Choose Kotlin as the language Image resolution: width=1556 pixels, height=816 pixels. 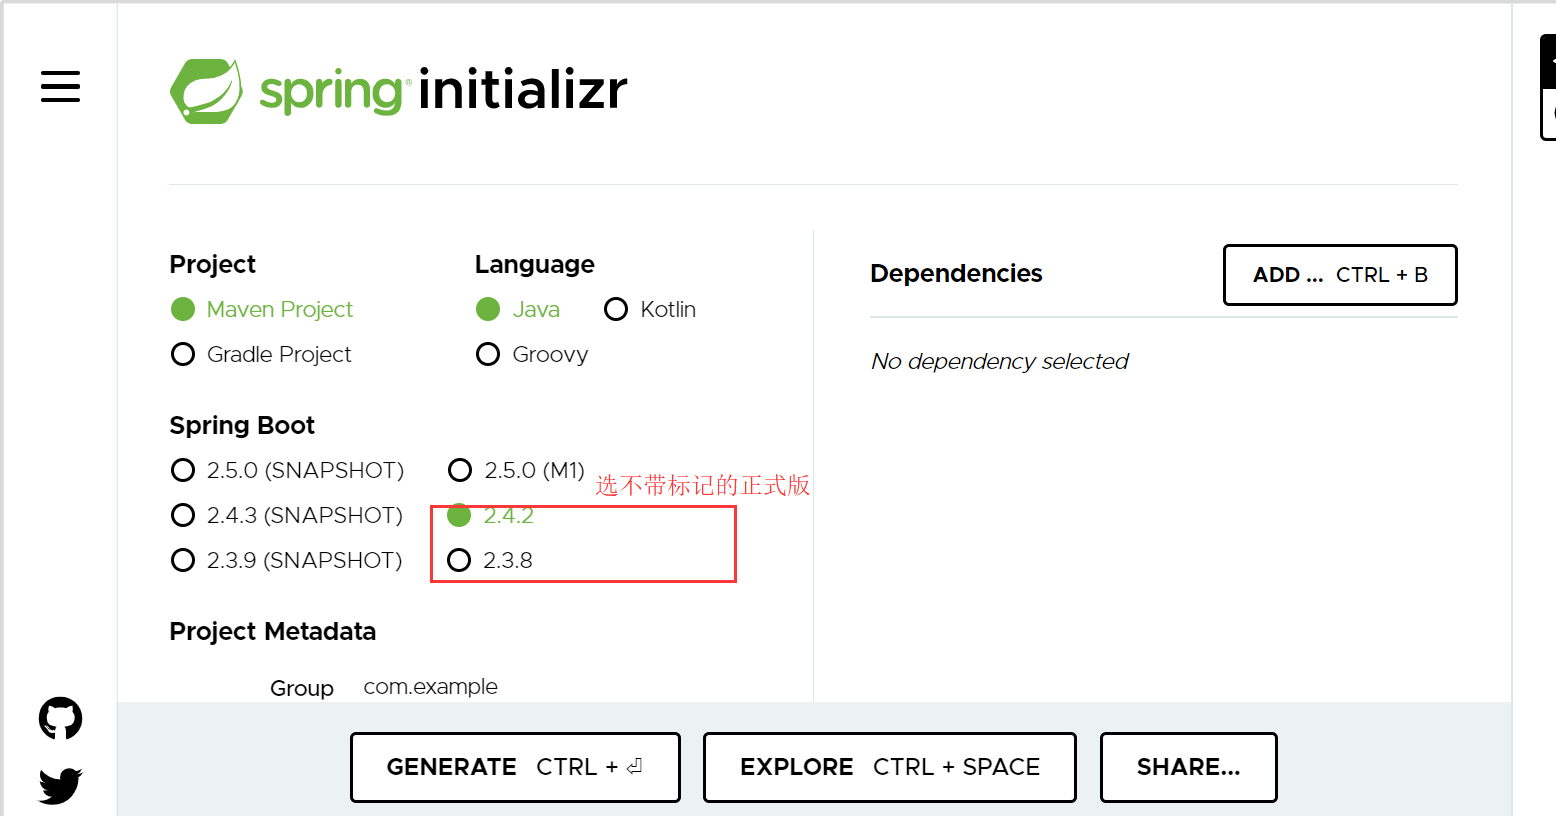coord(650,309)
